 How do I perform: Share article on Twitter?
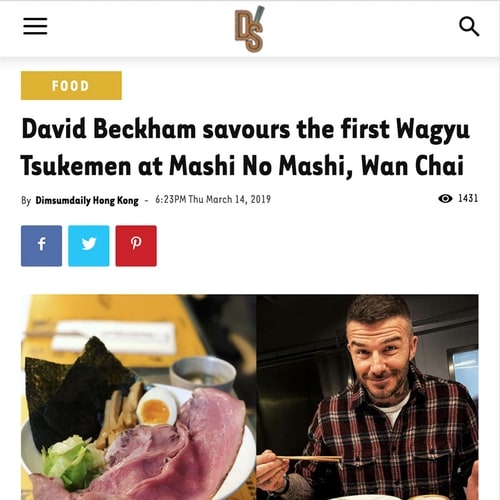(89, 246)
